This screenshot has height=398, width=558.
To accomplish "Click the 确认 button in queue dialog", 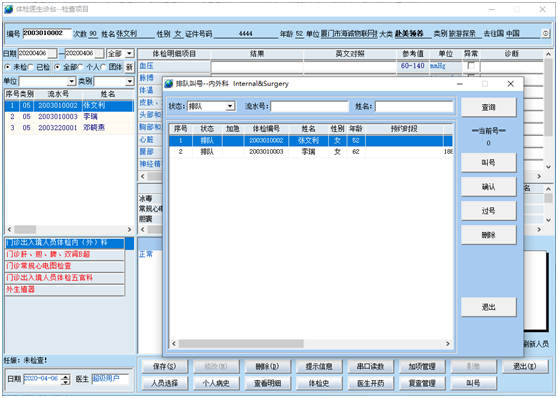I will (x=489, y=187).
